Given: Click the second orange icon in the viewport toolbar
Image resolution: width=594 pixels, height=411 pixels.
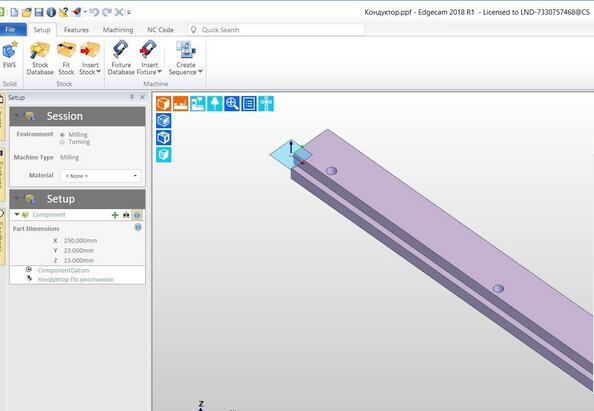Looking at the screenshot, I should (x=181, y=103).
